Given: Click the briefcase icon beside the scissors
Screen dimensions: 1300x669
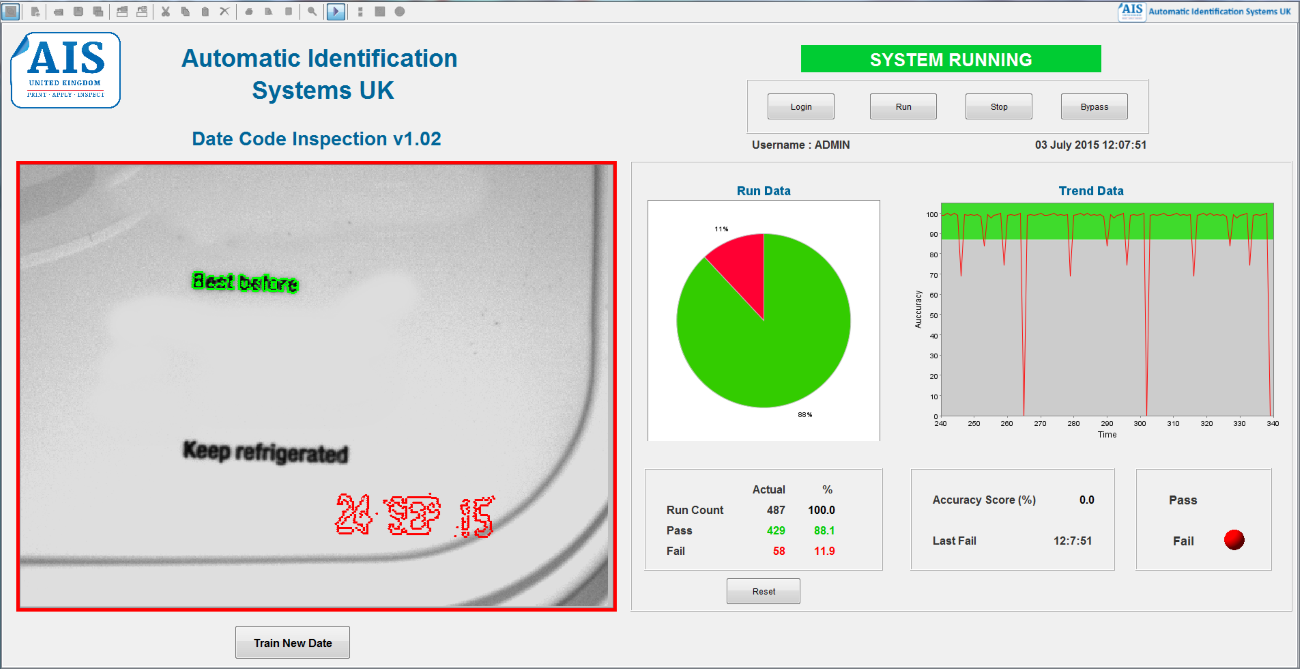Looking at the screenshot, I should point(141,12).
